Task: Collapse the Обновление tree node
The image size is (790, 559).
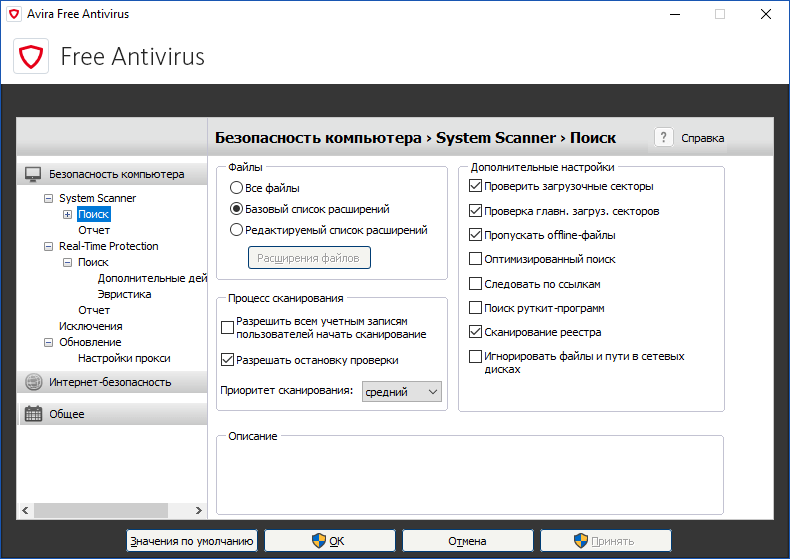Action: tap(48, 342)
